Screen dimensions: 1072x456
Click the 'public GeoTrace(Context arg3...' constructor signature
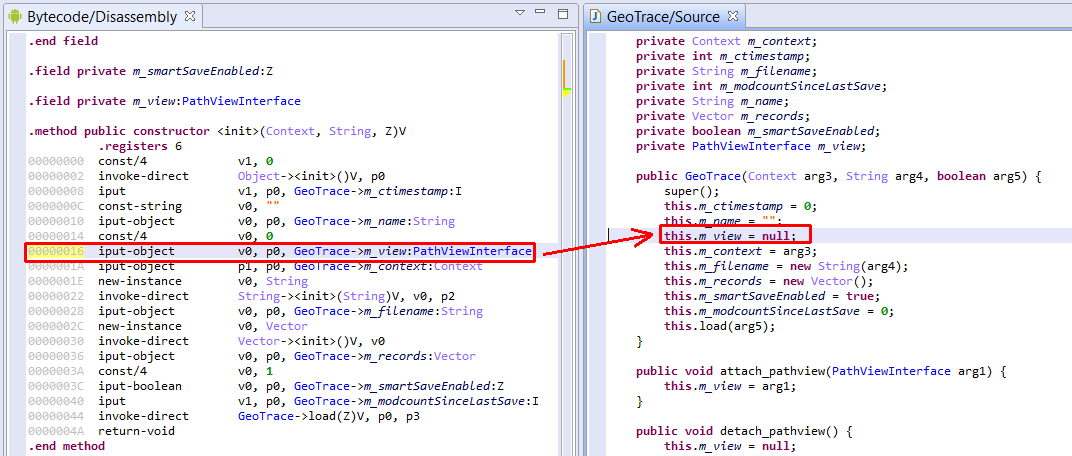[x=838, y=176]
